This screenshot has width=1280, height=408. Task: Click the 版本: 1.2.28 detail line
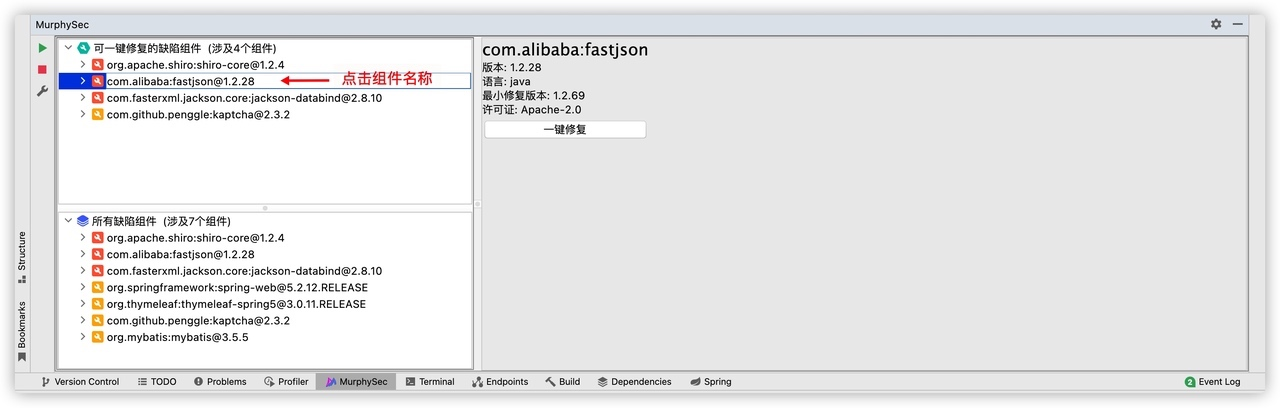[x=513, y=67]
